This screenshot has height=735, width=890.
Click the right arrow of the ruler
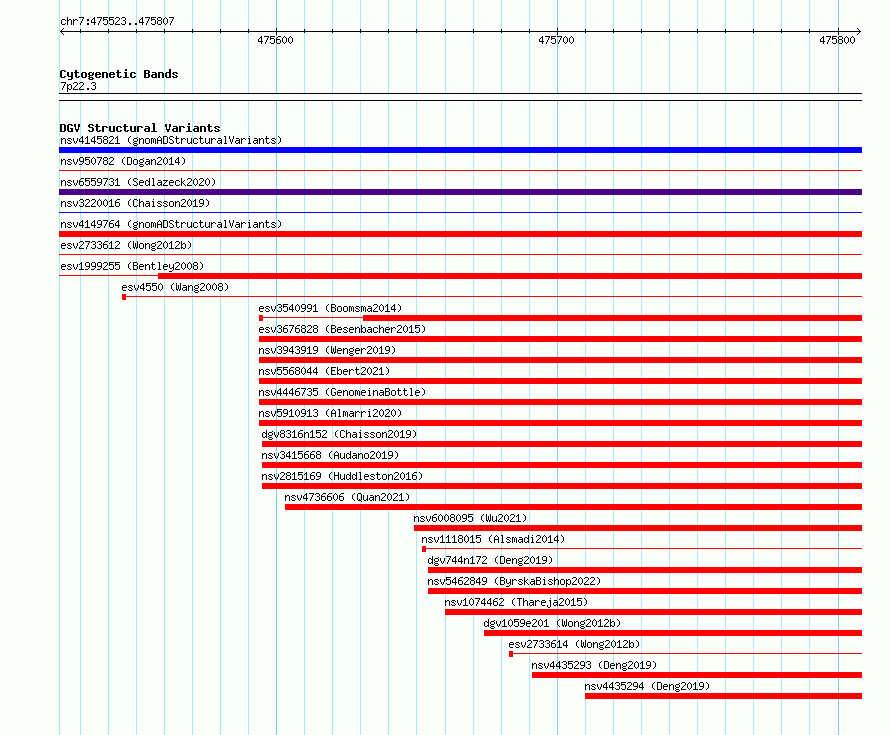coord(859,32)
